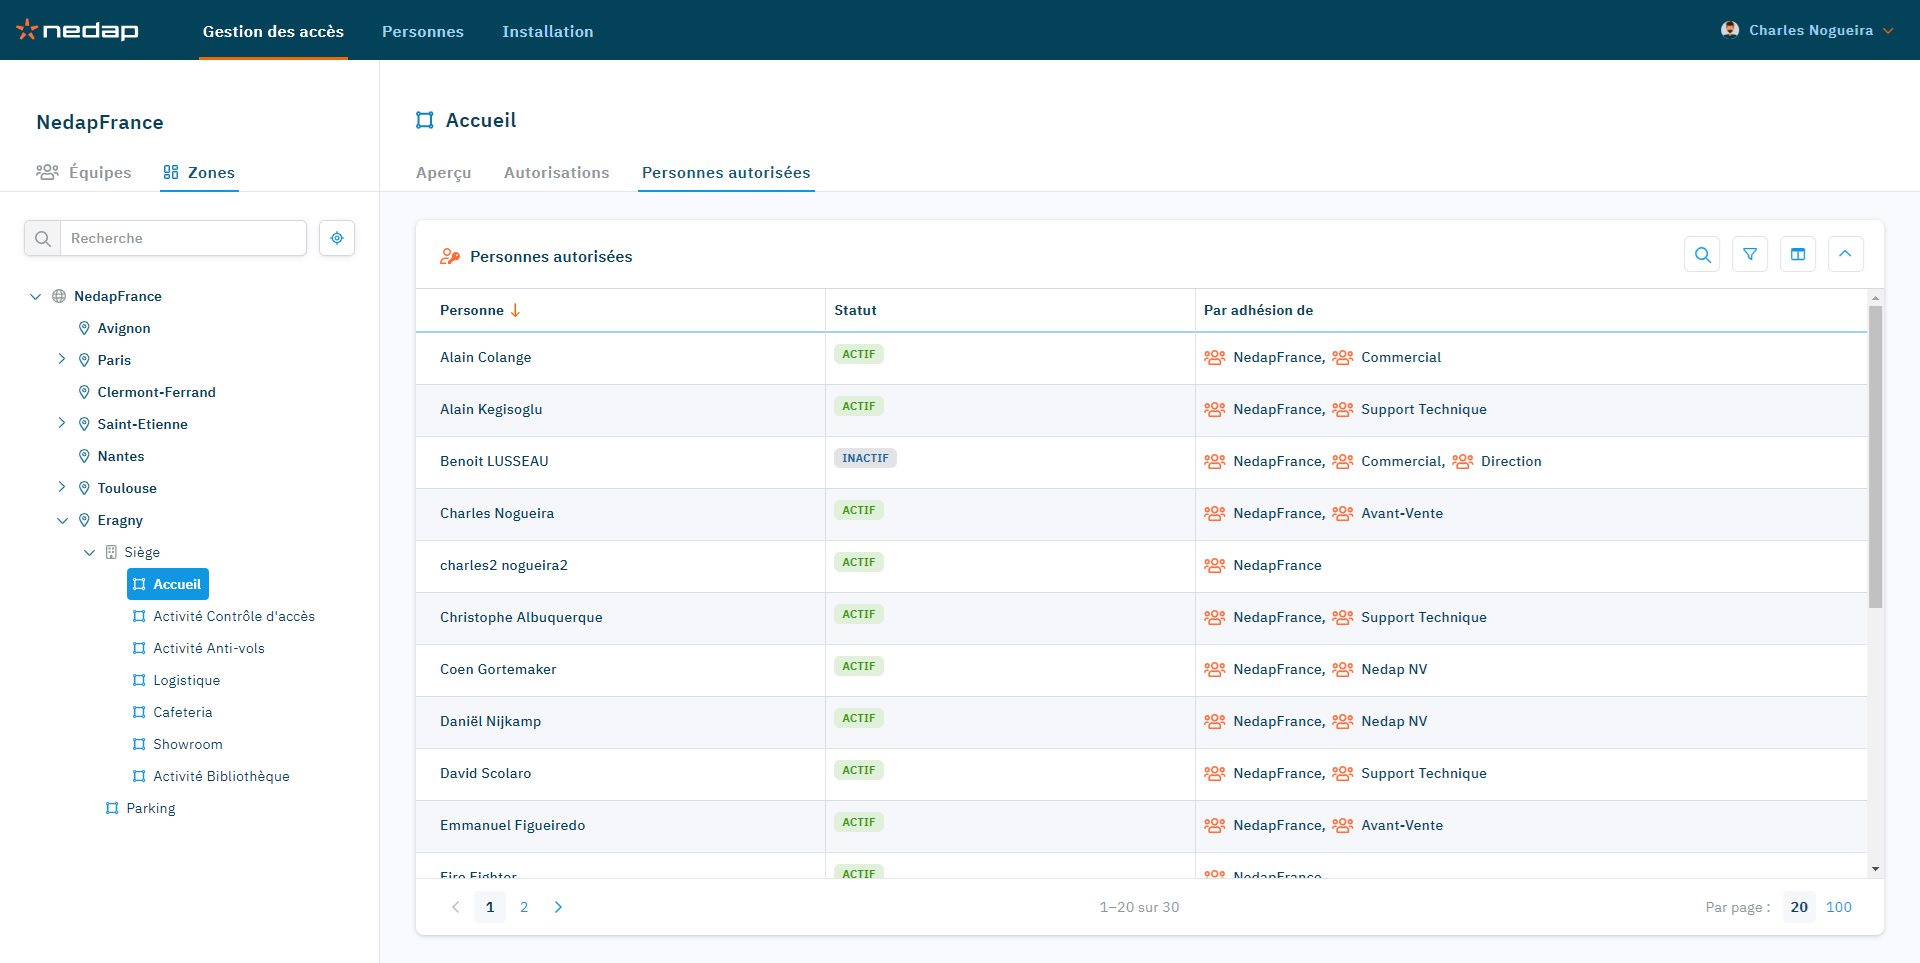Image resolution: width=1920 pixels, height=963 pixels.
Task: Click the NedapFrance team icon in charles2 nogueira2 row
Action: [x=1215, y=565]
